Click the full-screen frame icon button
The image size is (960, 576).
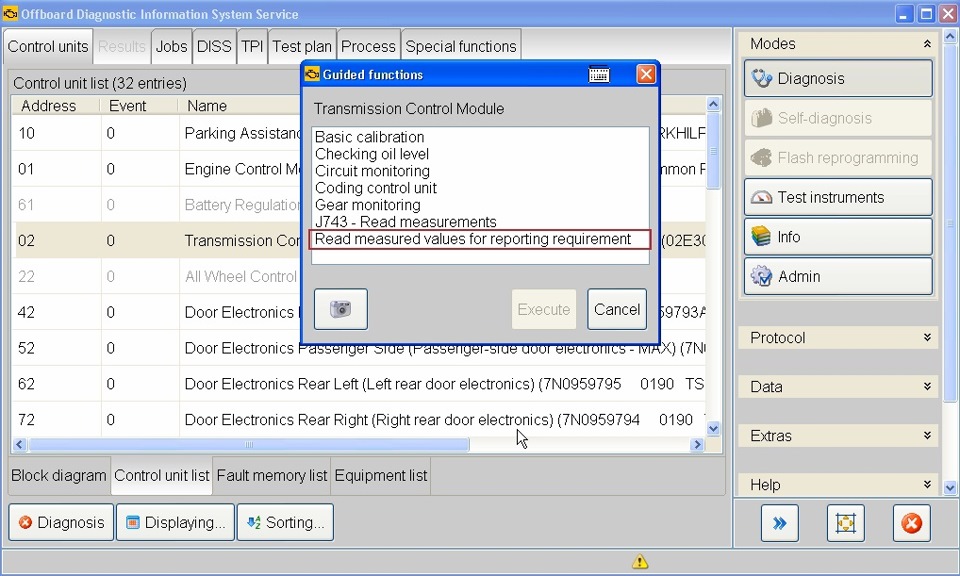[x=845, y=523]
